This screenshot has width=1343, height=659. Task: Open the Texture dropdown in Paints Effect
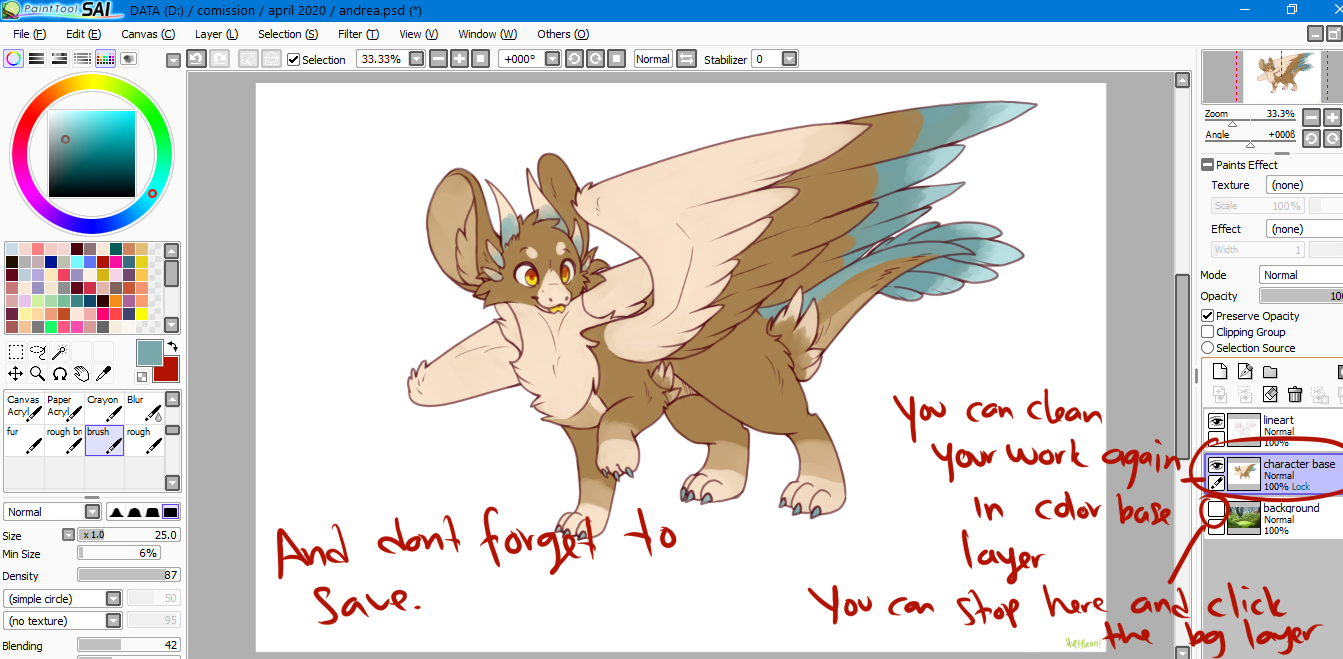(x=1304, y=185)
